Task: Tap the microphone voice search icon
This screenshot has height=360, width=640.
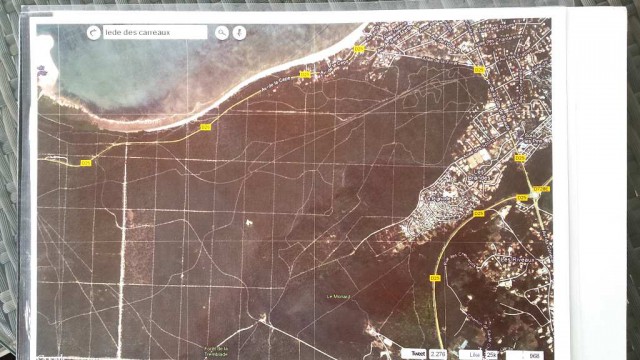Action: click(x=240, y=33)
